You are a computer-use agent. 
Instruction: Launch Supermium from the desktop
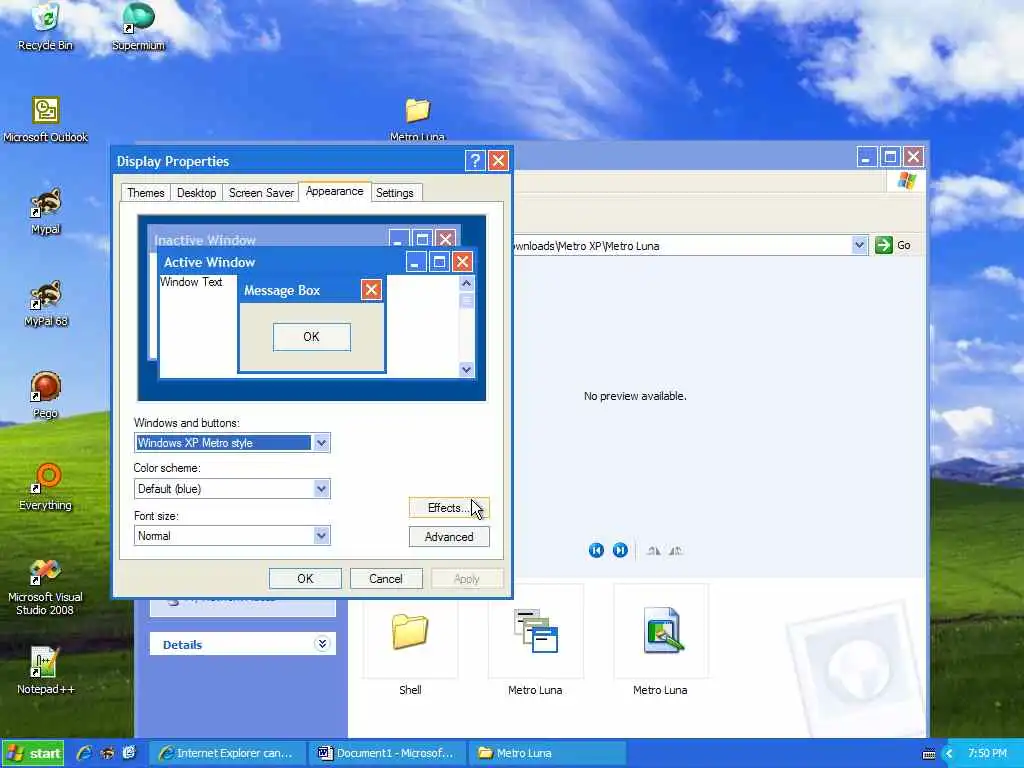[x=138, y=26]
